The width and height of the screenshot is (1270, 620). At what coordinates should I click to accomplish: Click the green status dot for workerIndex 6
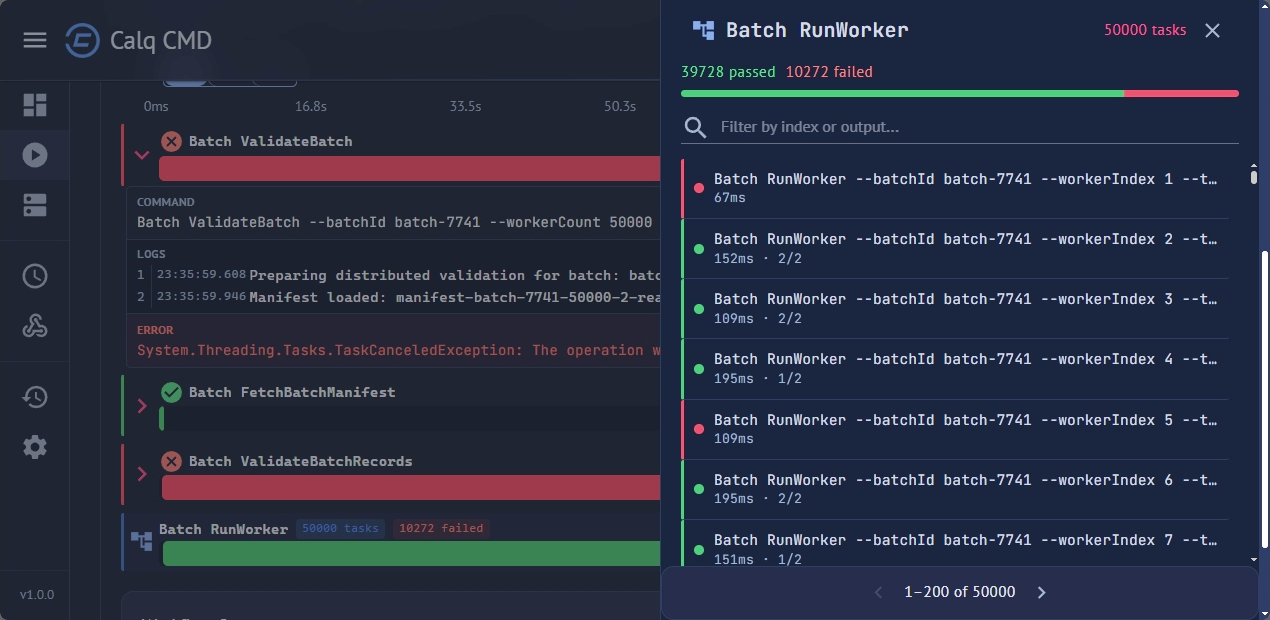pyautogui.click(x=698, y=490)
